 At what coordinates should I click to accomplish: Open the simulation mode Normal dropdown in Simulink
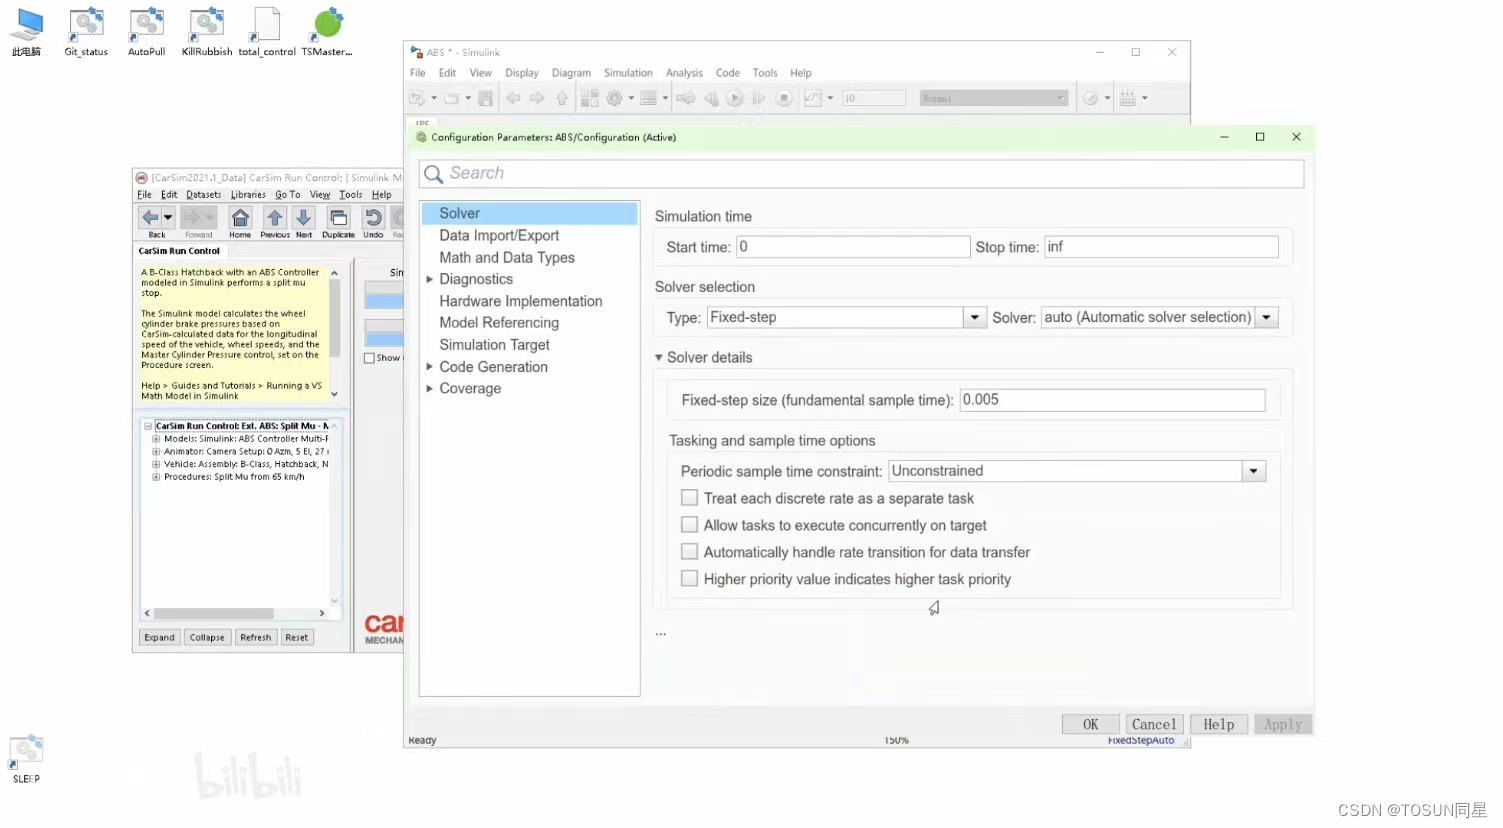point(993,98)
